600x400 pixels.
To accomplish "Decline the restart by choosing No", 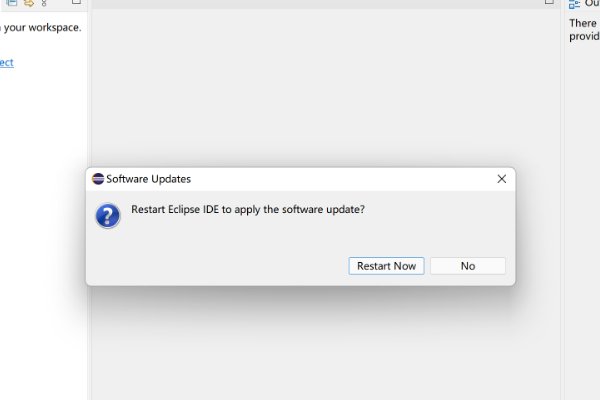I will click(468, 266).
